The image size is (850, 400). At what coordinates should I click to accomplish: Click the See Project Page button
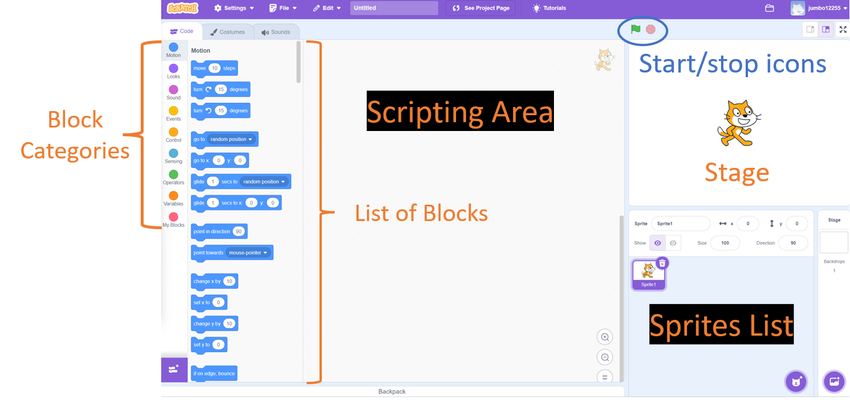coord(481,8)
